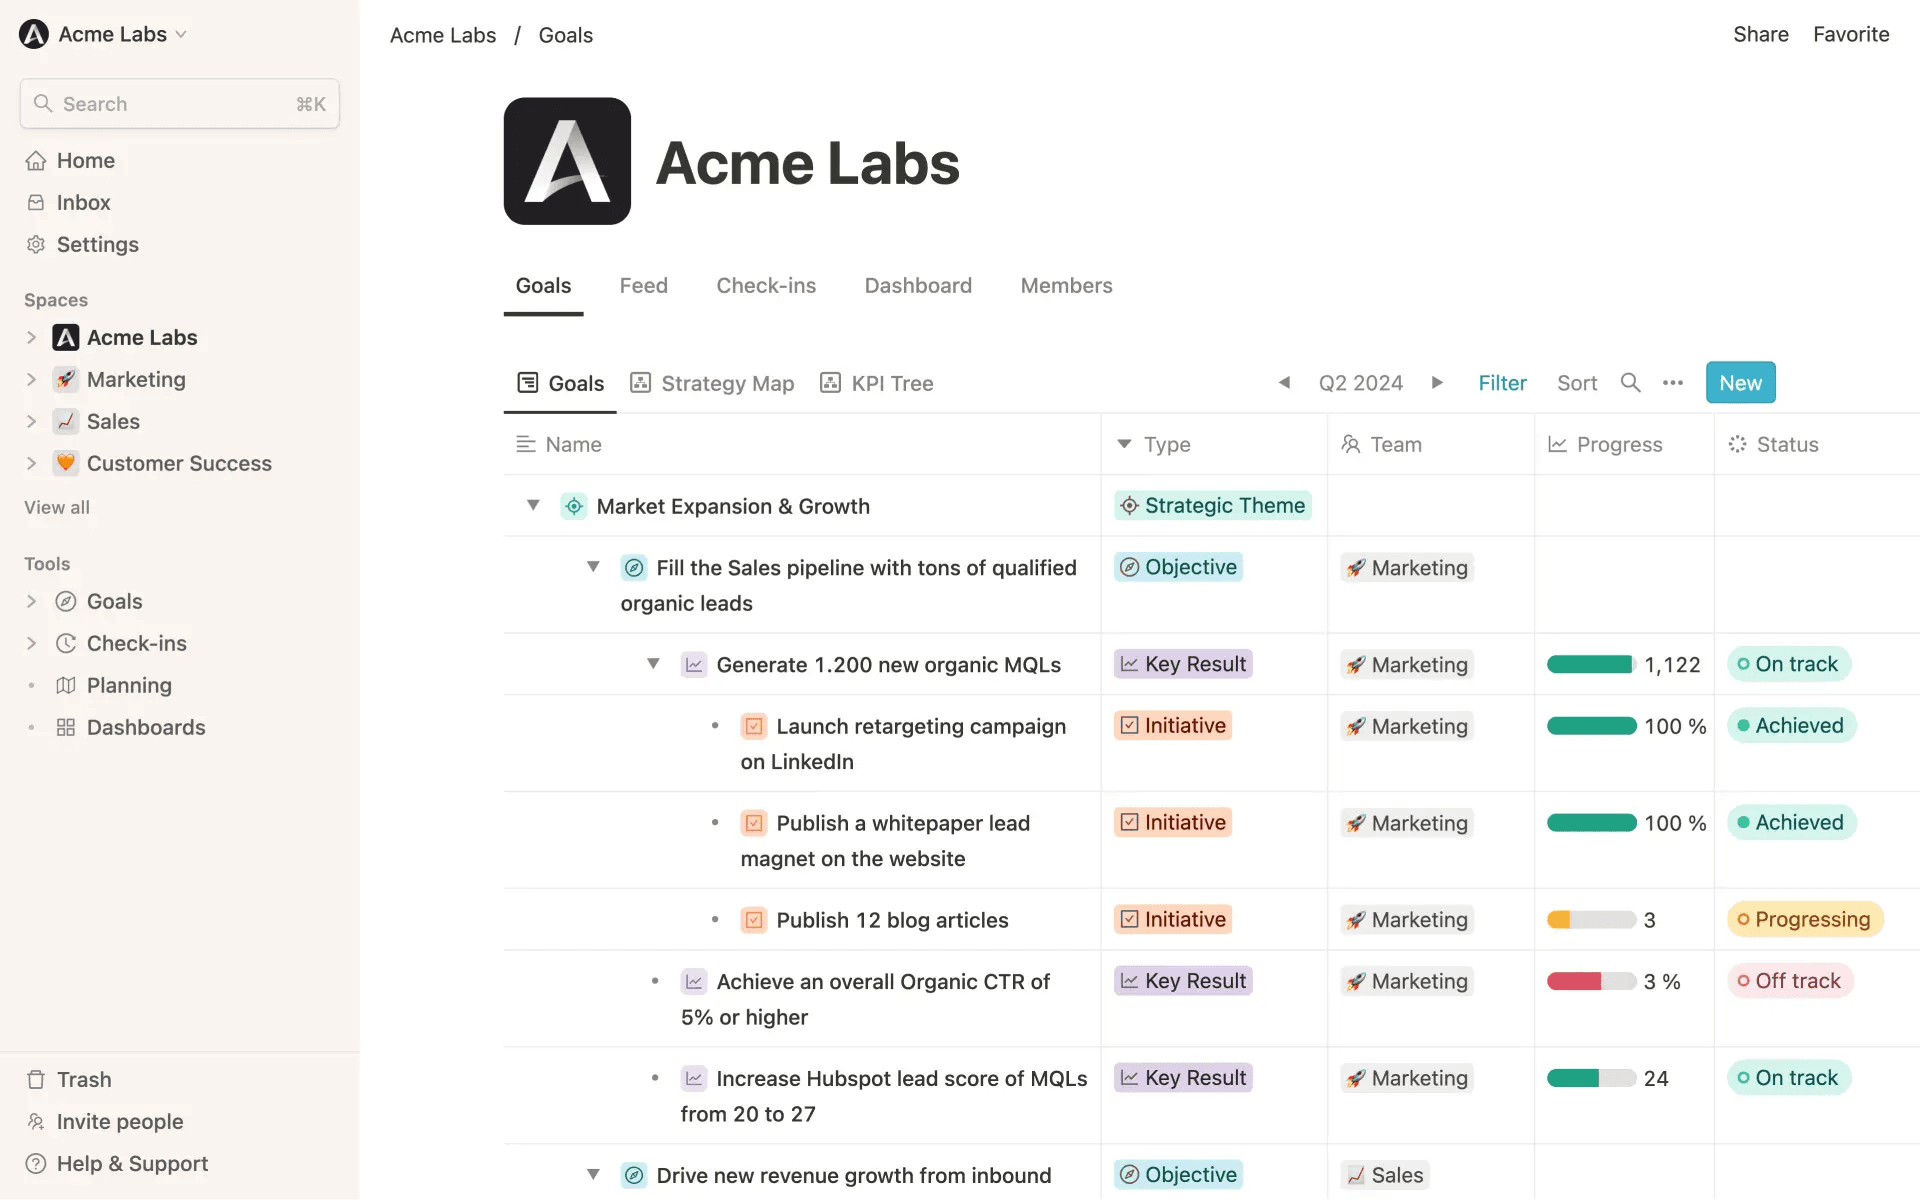The height and width of the screenshot is (1200, 1920).
Task: Click the Goals tool icon in sidebar
Action: tap(65, 600)
